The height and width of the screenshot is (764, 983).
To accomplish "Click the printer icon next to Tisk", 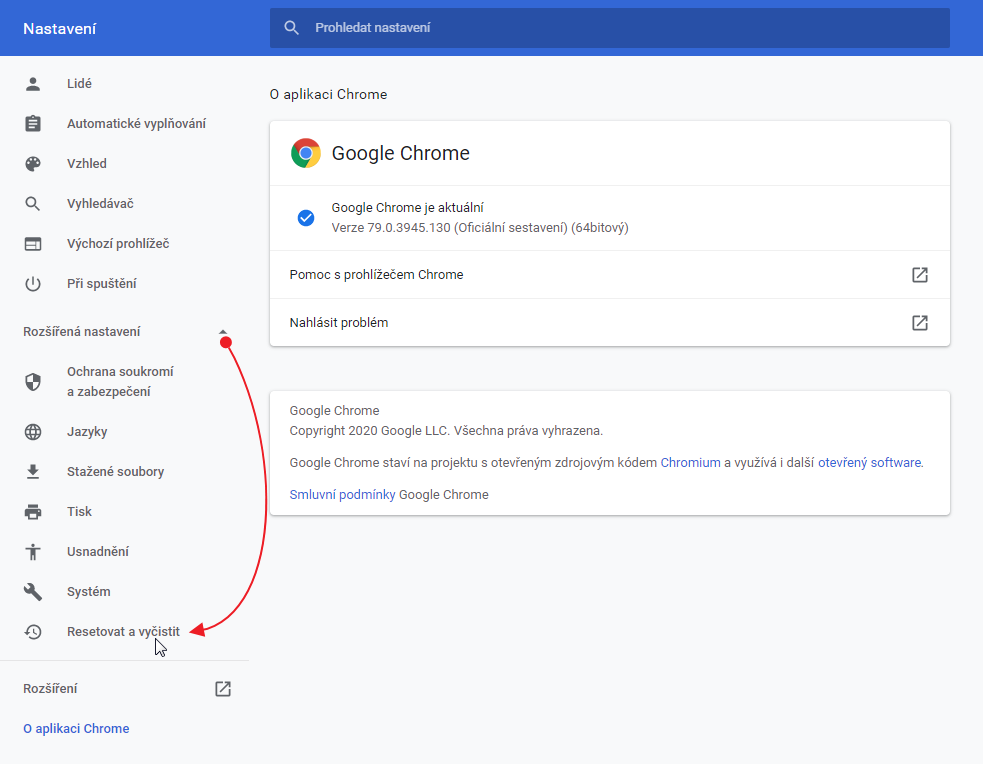I will (x=33, y=512).
